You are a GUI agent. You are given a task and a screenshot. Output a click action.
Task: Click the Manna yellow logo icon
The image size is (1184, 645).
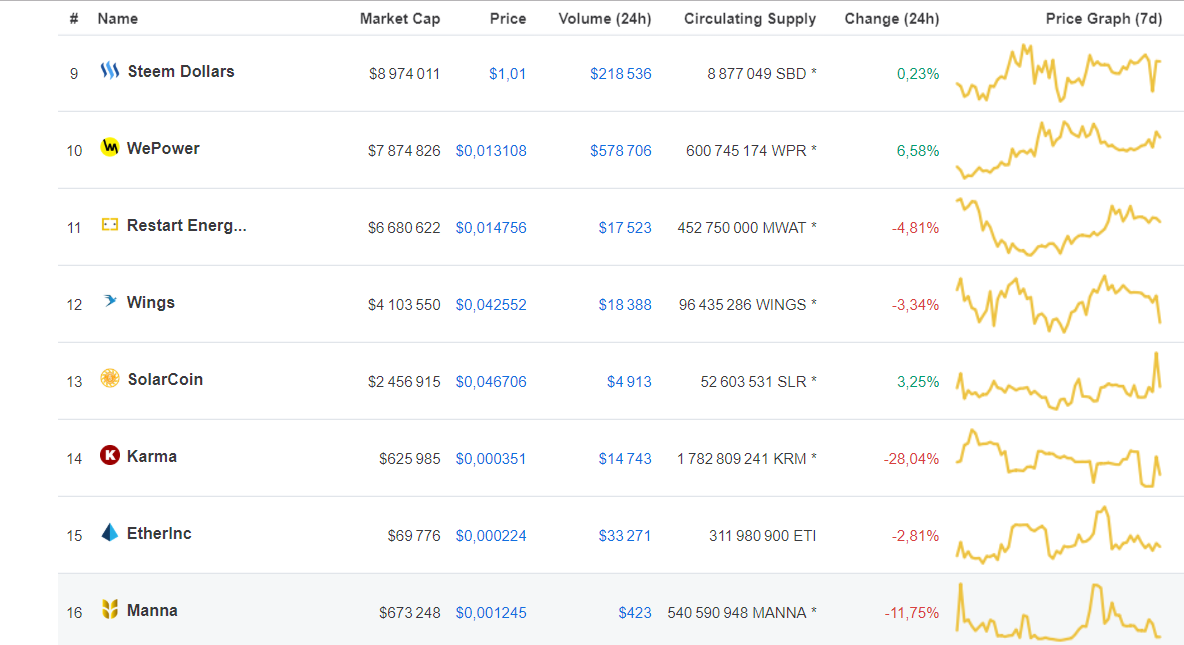[109, 610]
